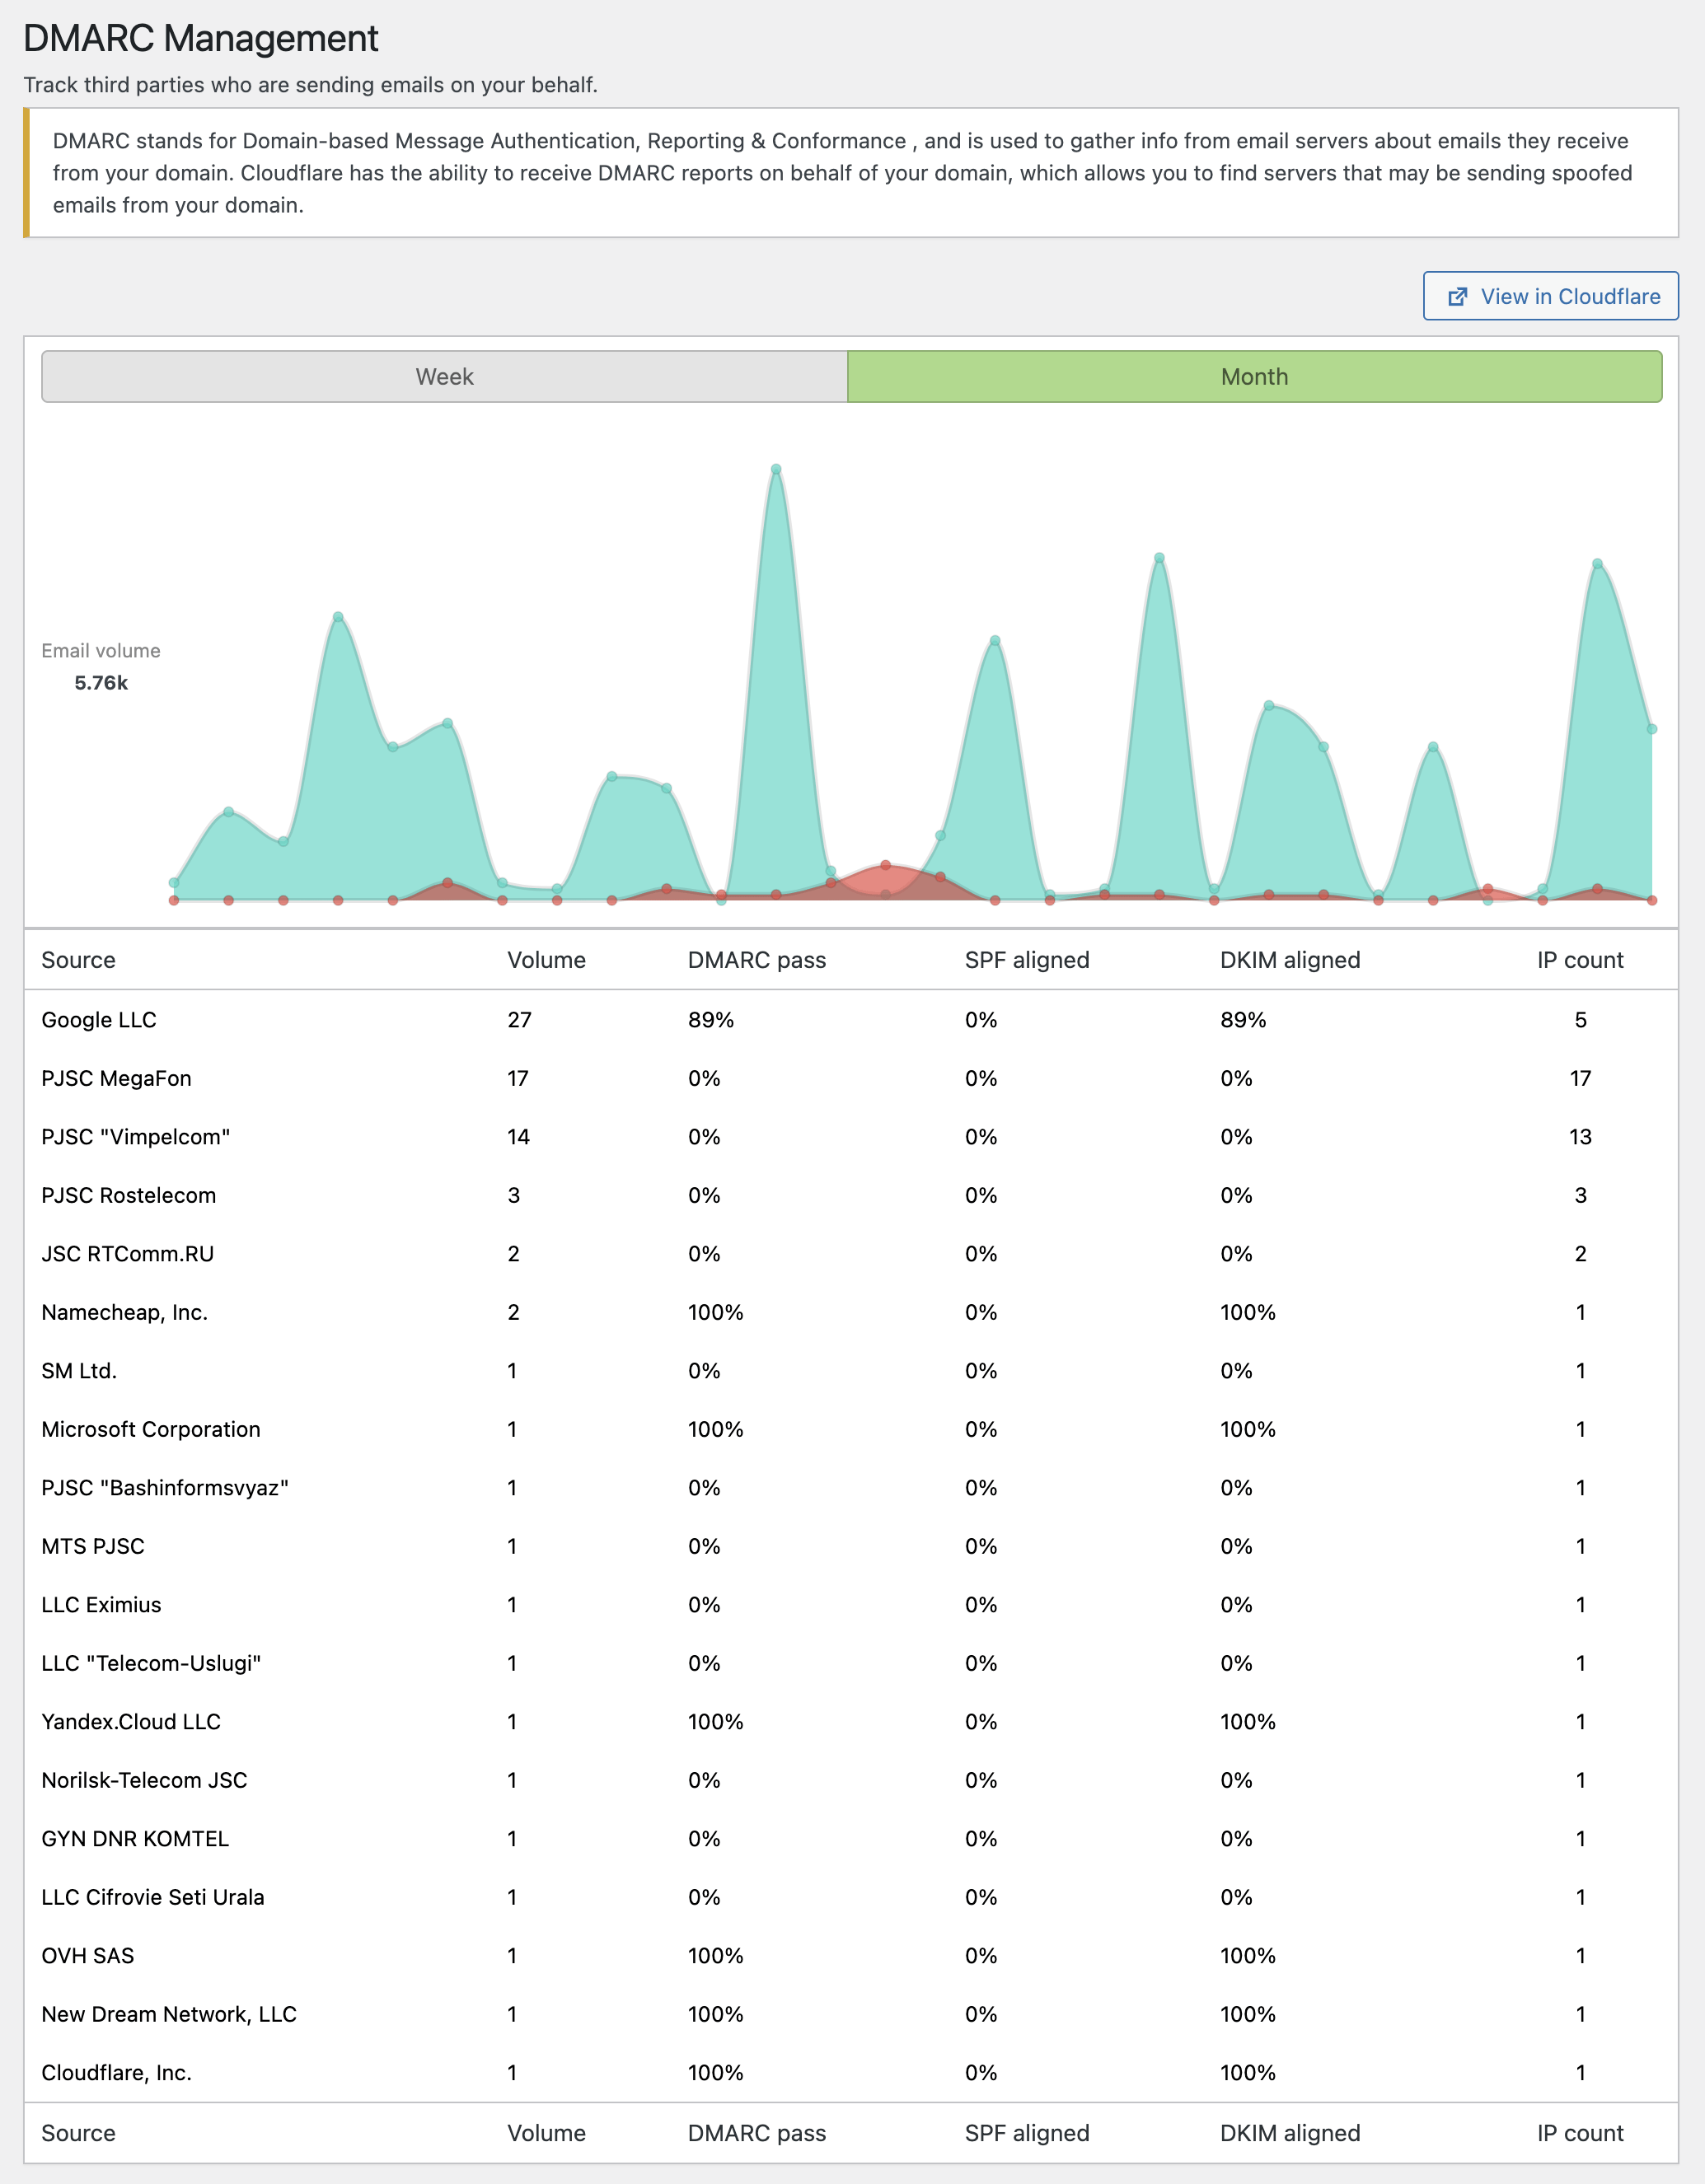Select the MTS PJSC source row
The height and width of the screenshot is (2184, 1705).
pos(851,1546)
